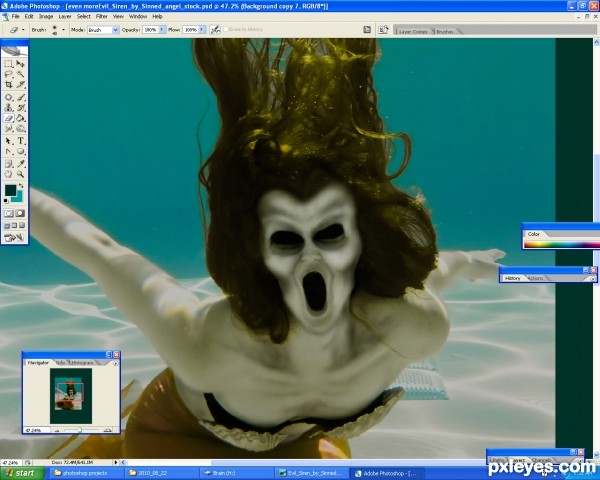Screen dimensions: 600x480
Task: Open the Flow slider arrow
Action: [x=202, y=29]
